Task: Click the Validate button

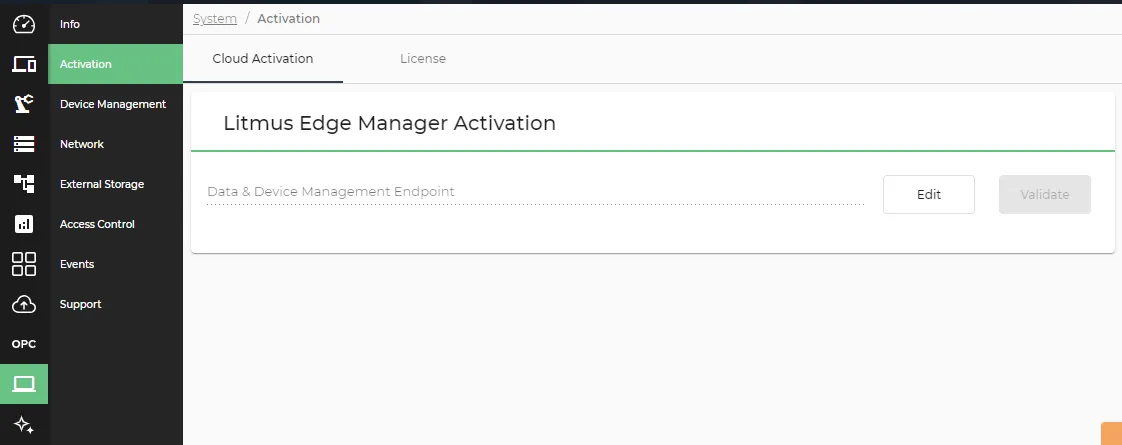Action: (x=1045, y=195)
